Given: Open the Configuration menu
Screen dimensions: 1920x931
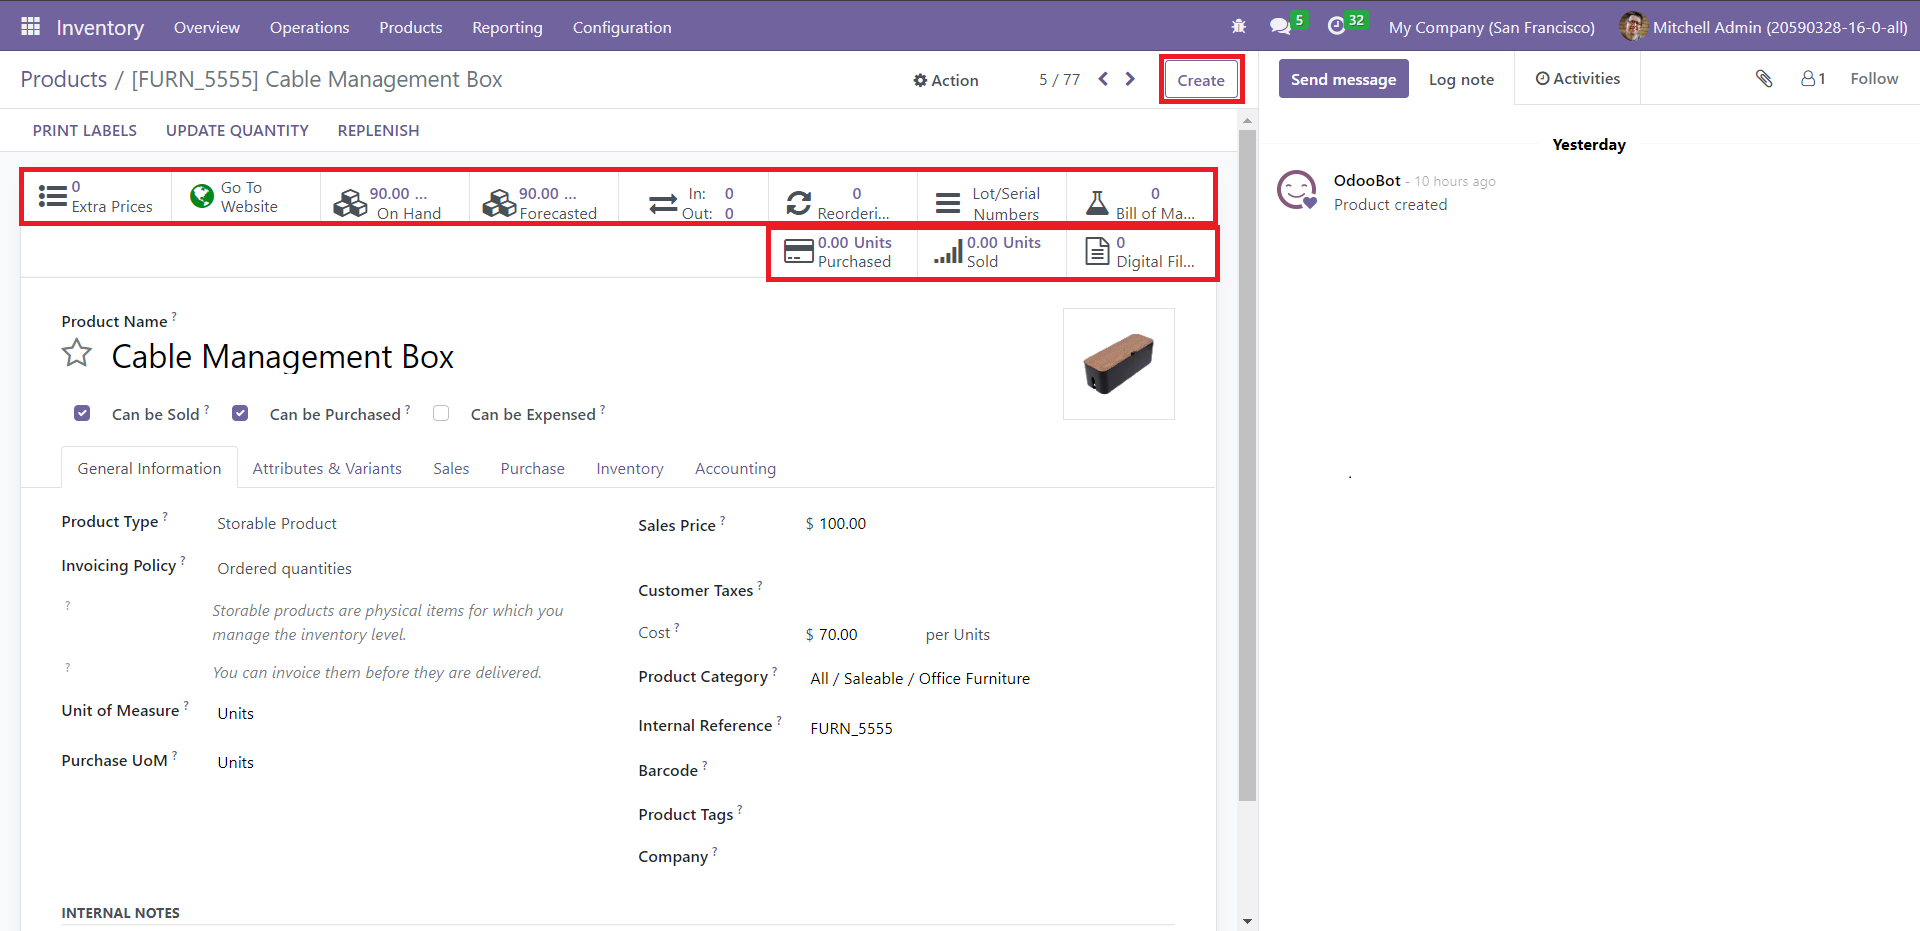Looking at the screenshot, I should [x=622, y=27].
